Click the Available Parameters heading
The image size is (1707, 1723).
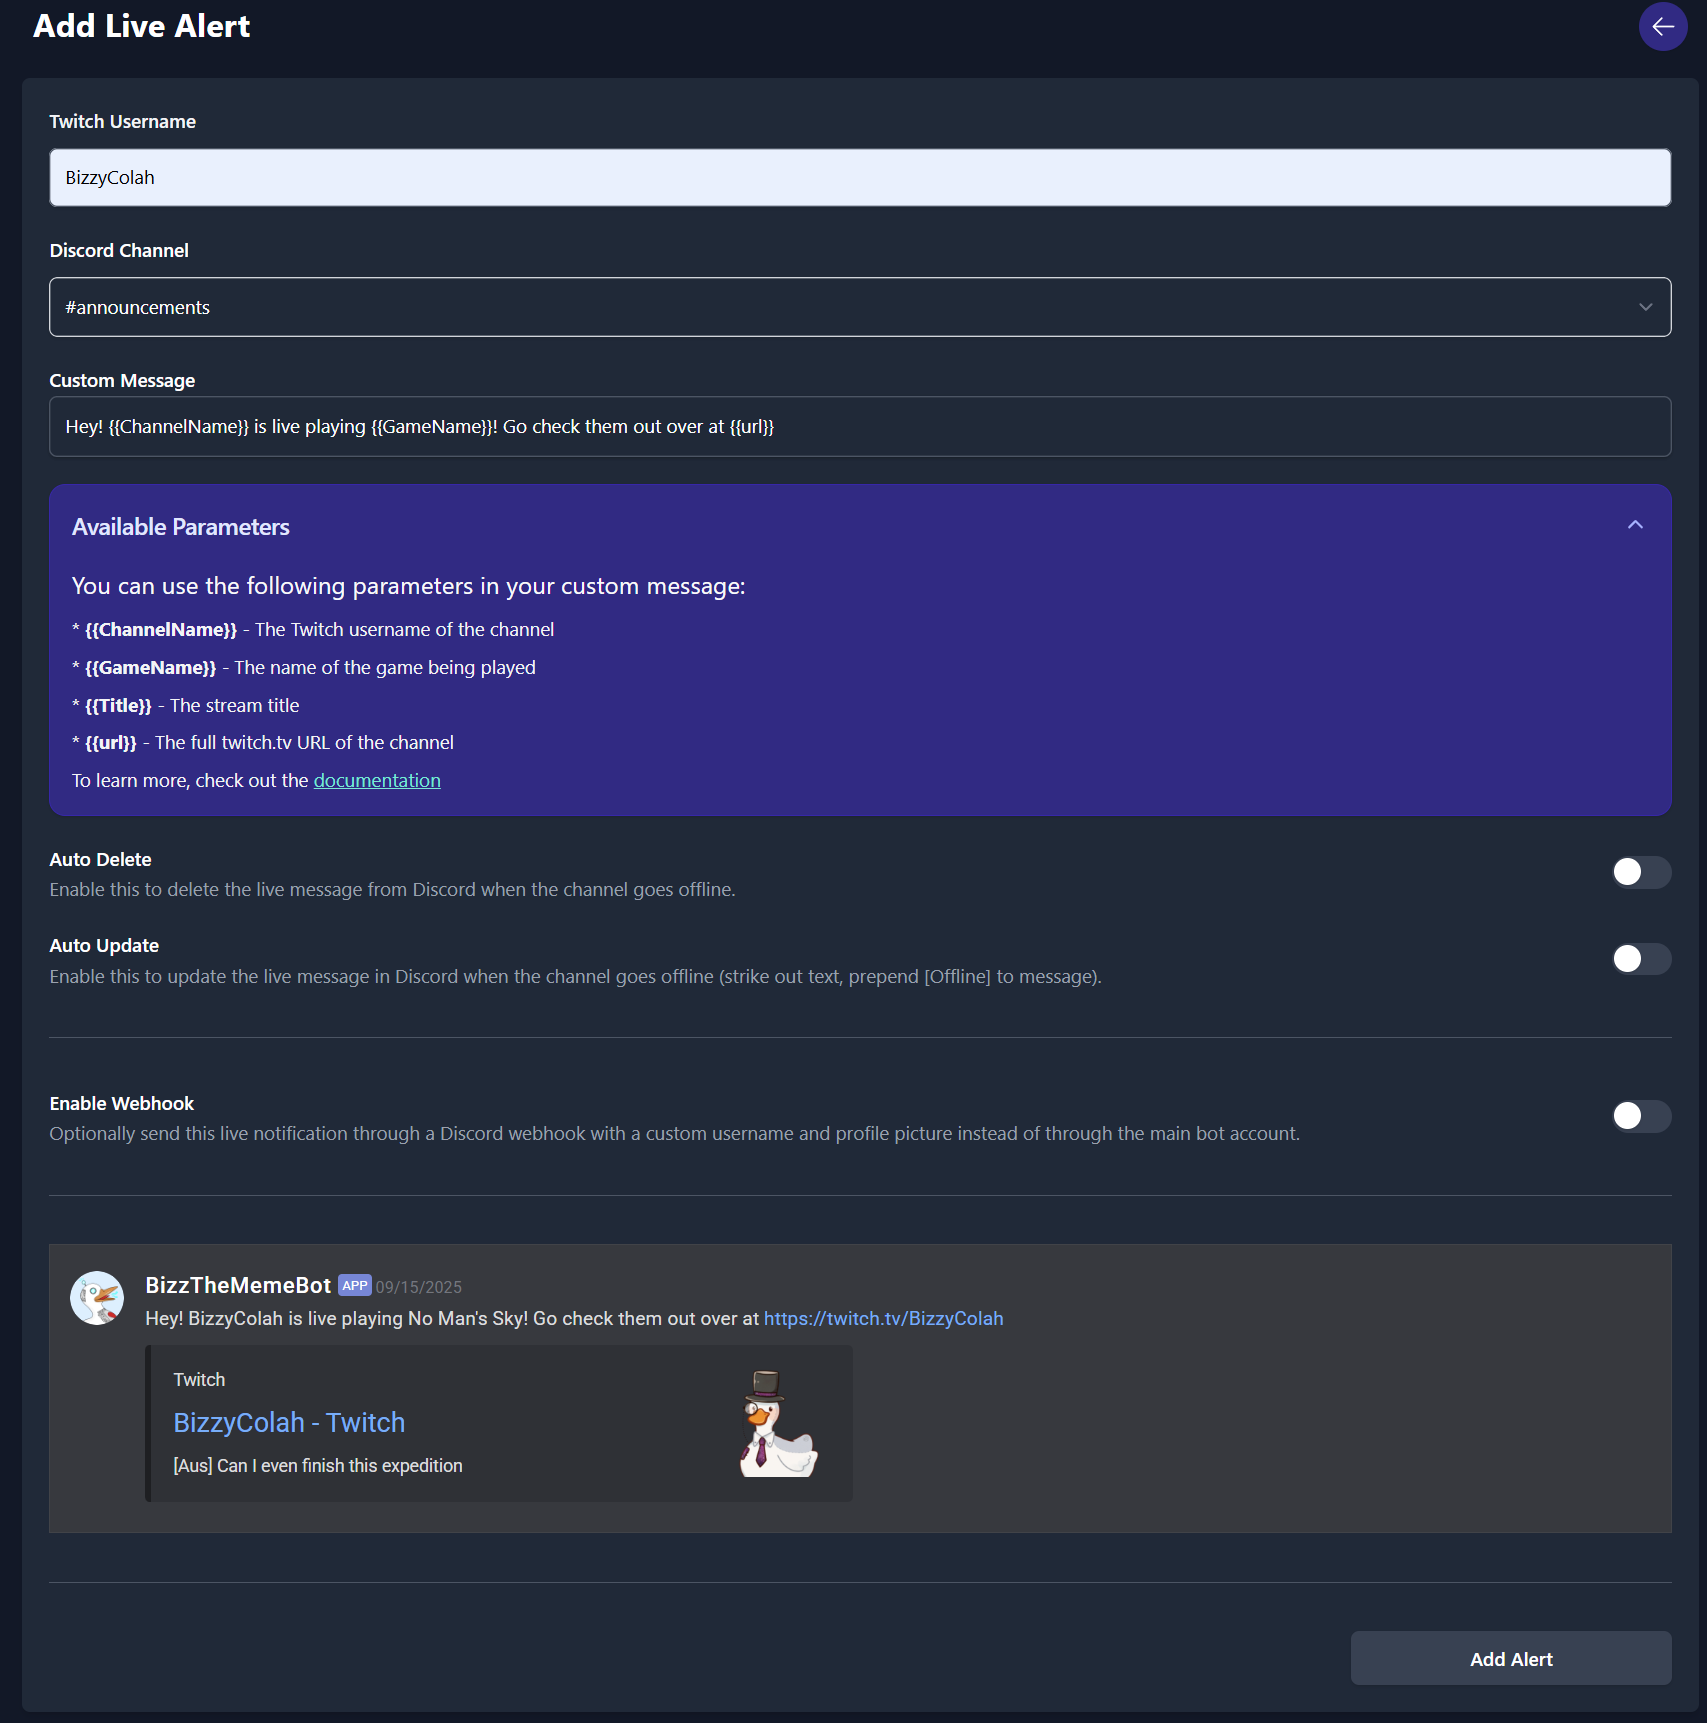pos(181,527)
